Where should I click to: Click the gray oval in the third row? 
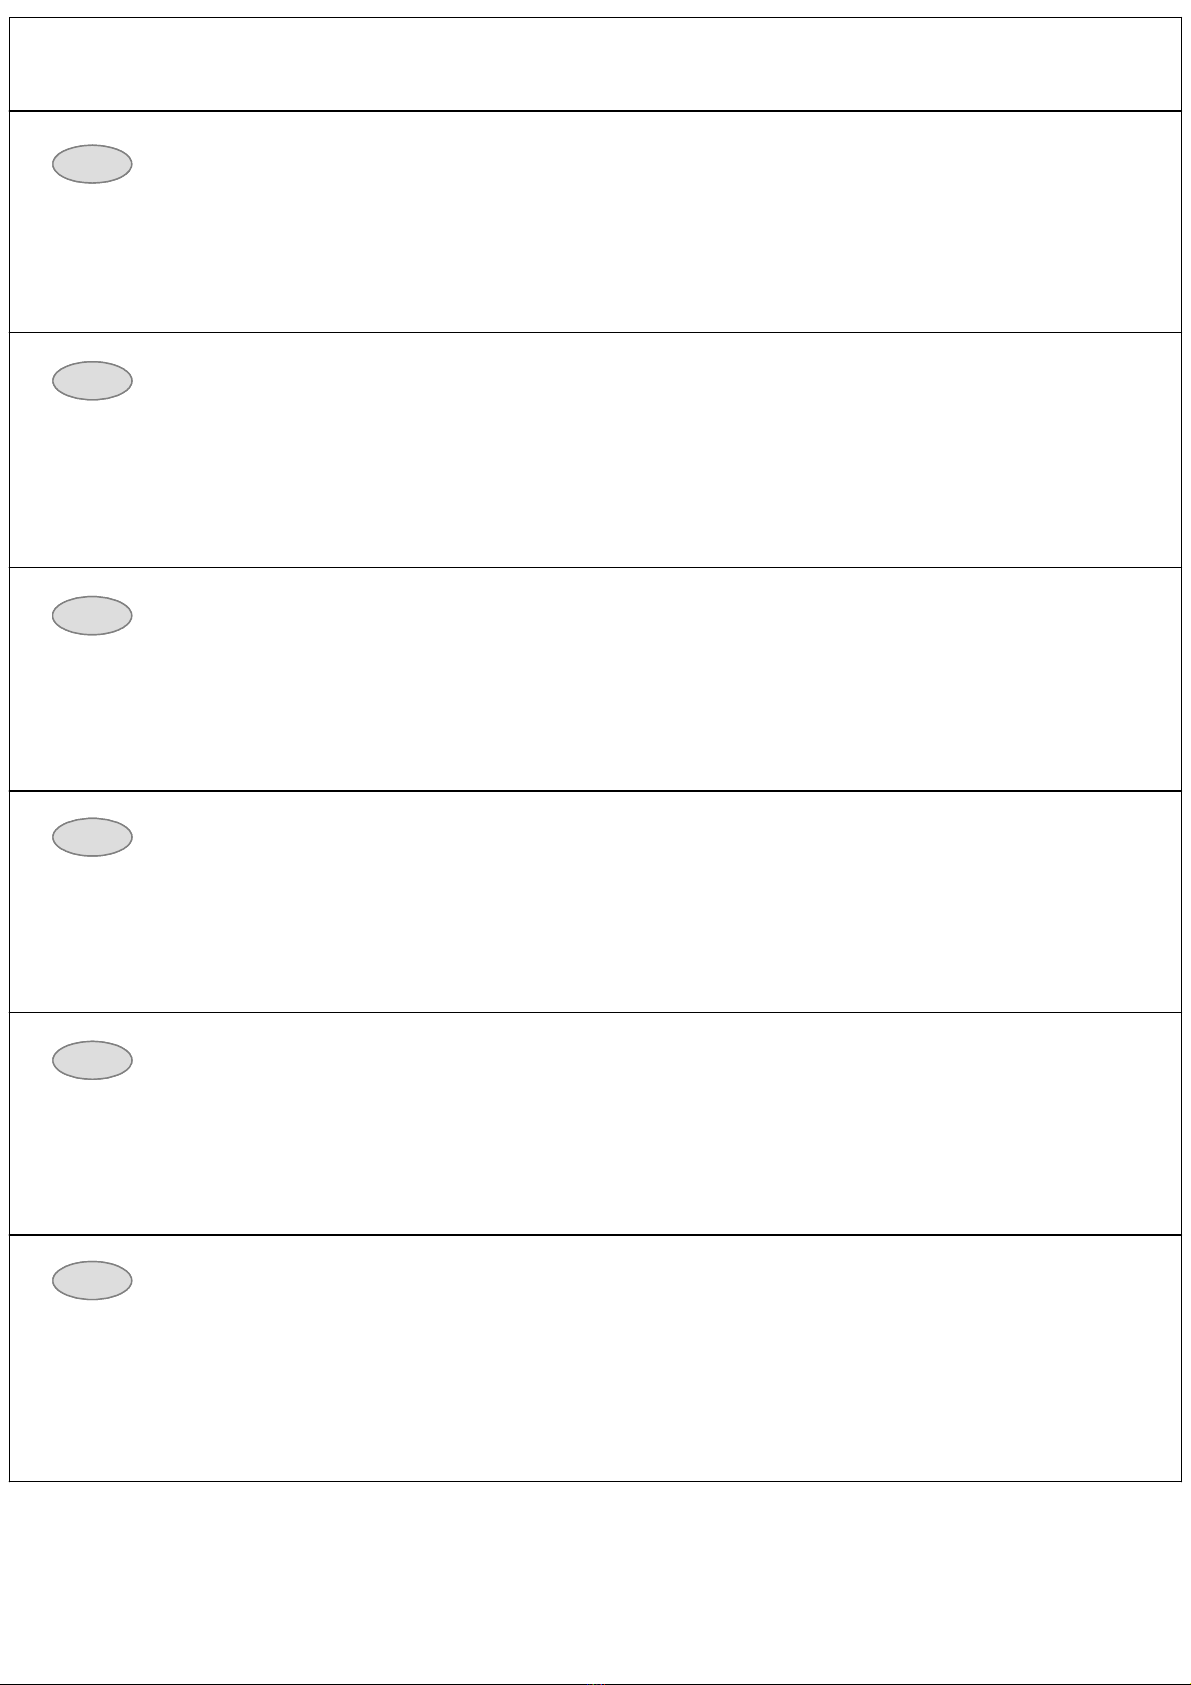(92, 616)
